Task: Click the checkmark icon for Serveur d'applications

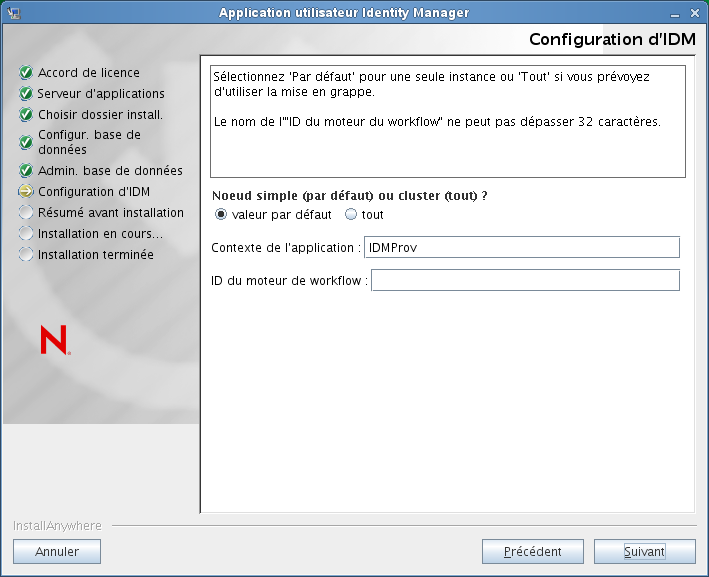Action: [x=26, y=94]
